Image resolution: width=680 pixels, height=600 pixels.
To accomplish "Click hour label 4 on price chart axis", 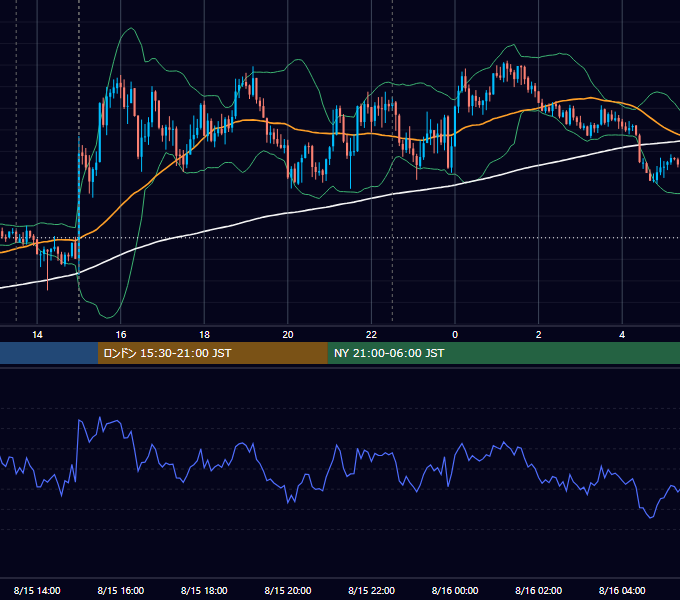I will (x=622, y=334).
